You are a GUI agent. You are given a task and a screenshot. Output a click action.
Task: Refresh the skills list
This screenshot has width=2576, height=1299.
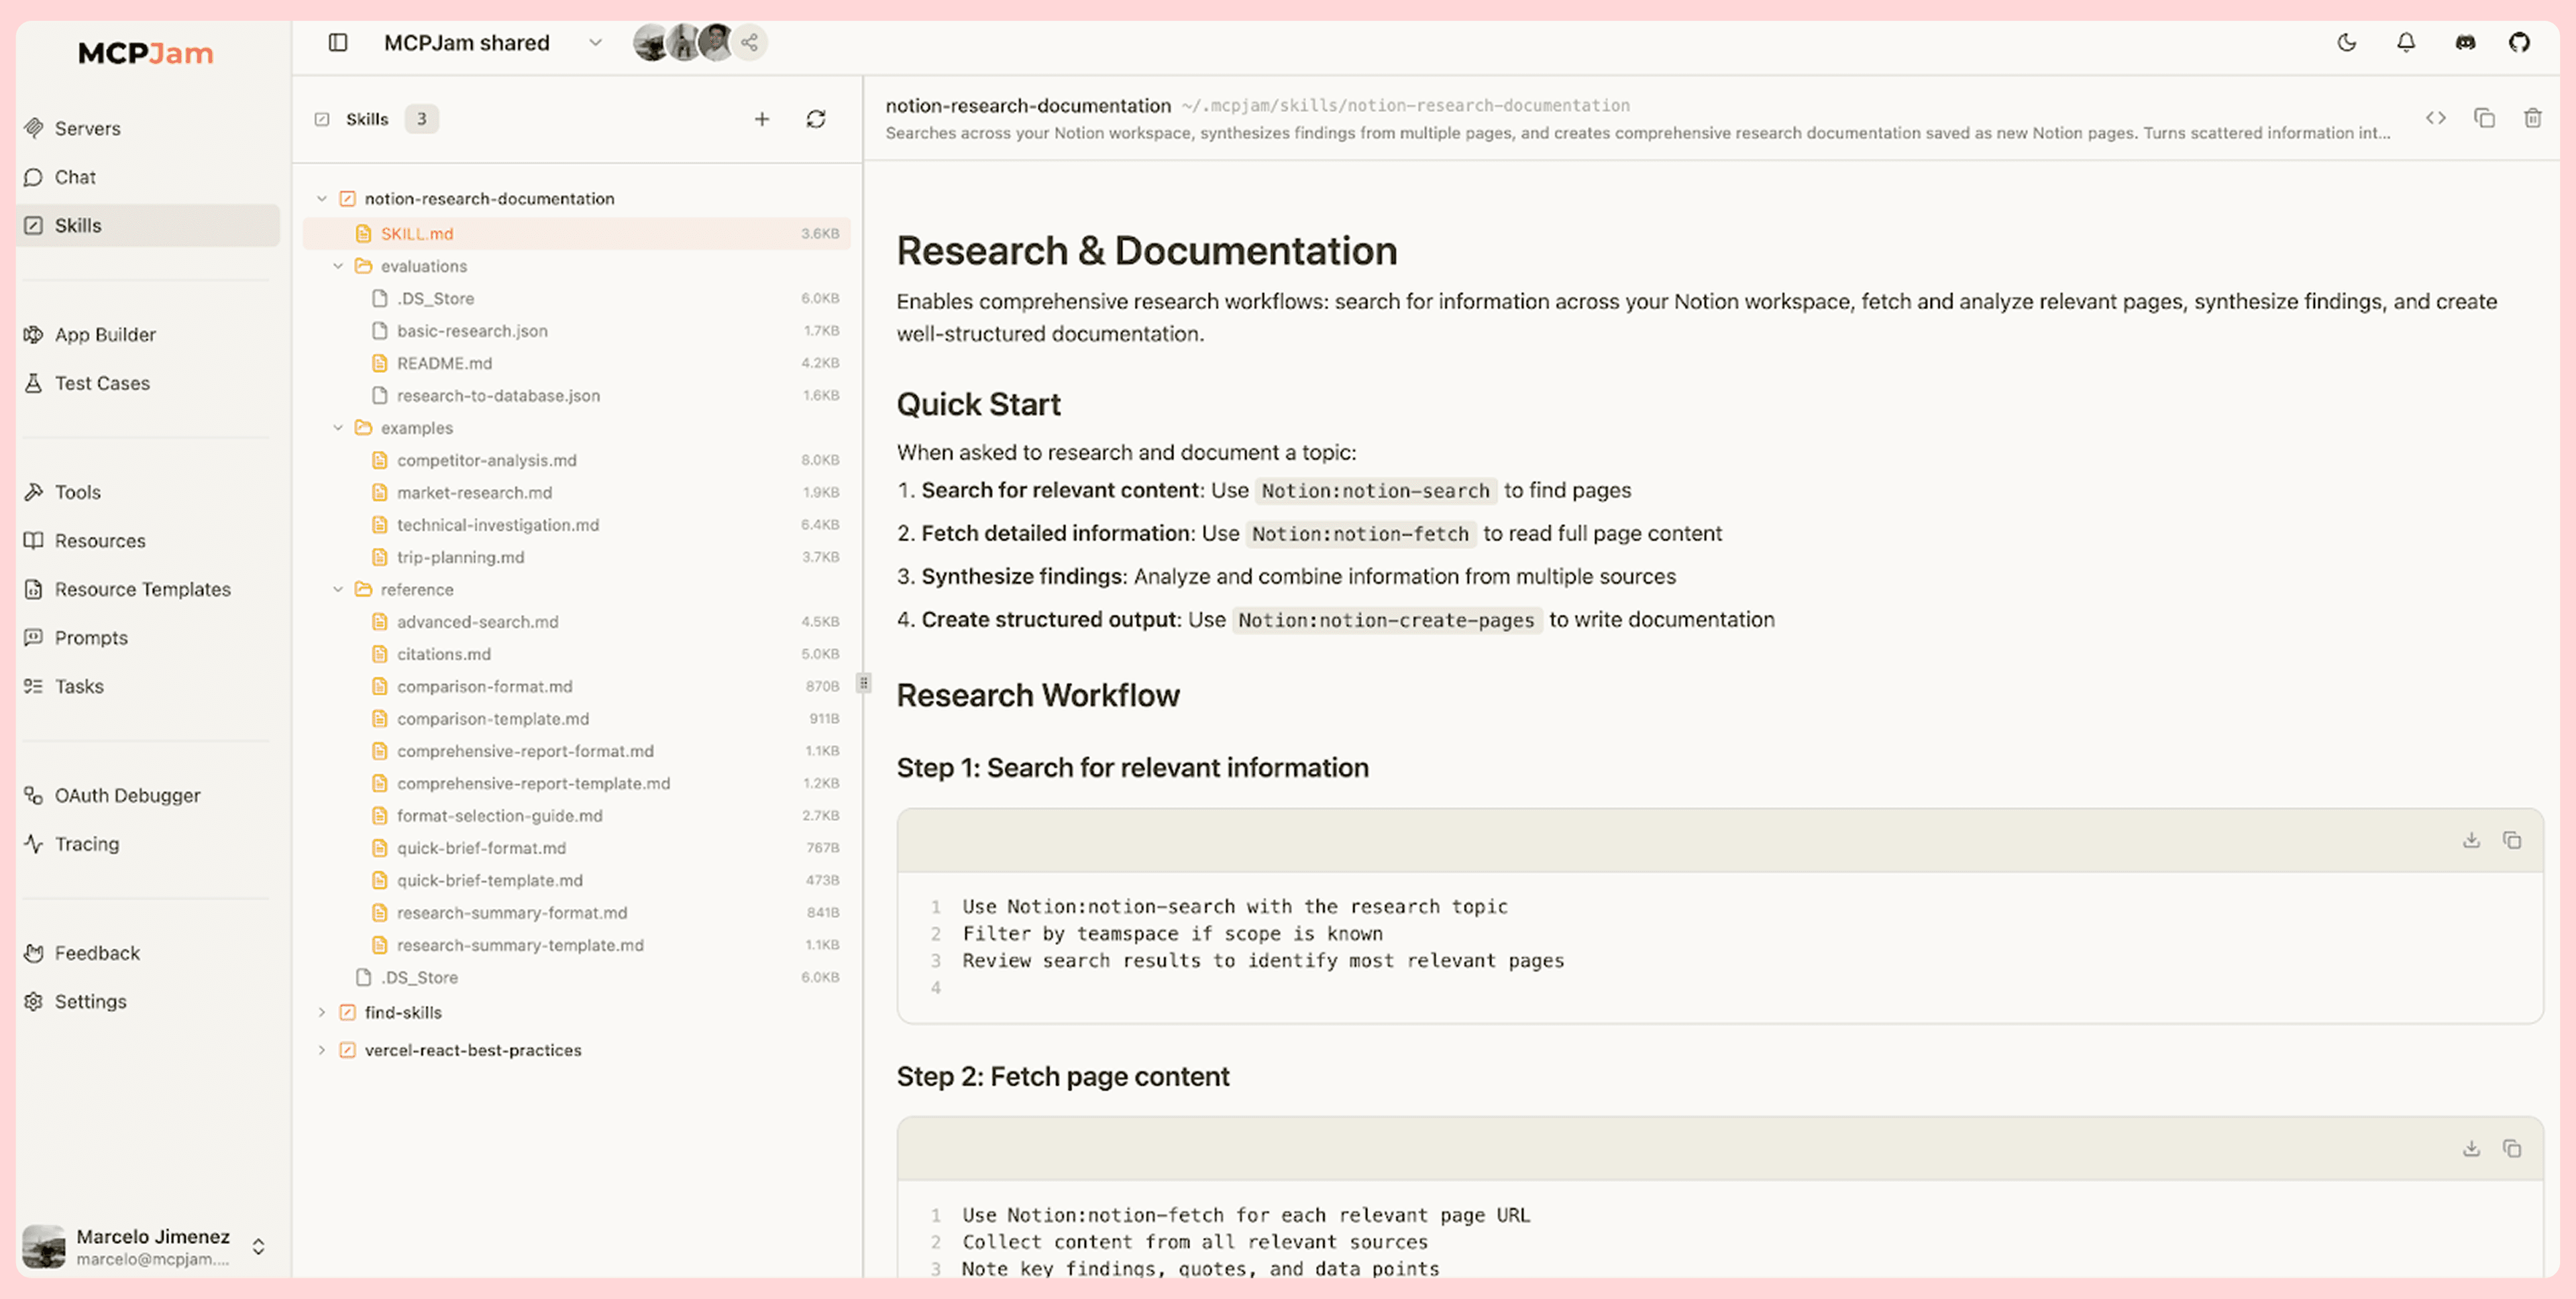click(816, 119)
